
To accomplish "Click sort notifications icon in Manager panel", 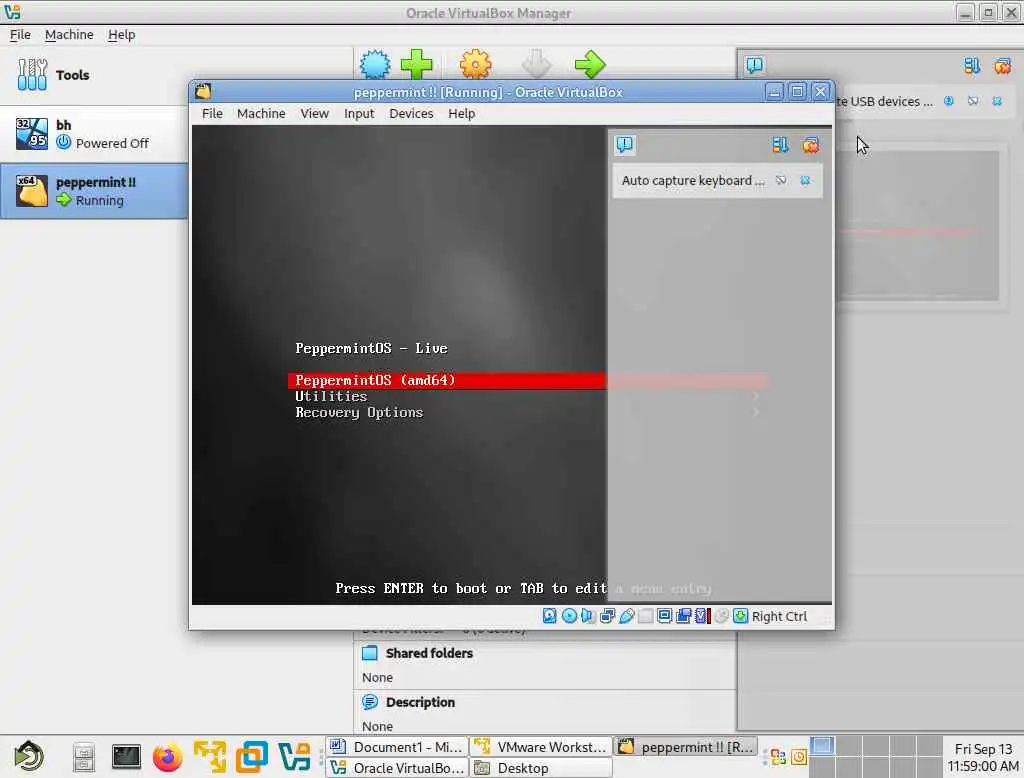I will pyautogui.click(x=972, y=65).
